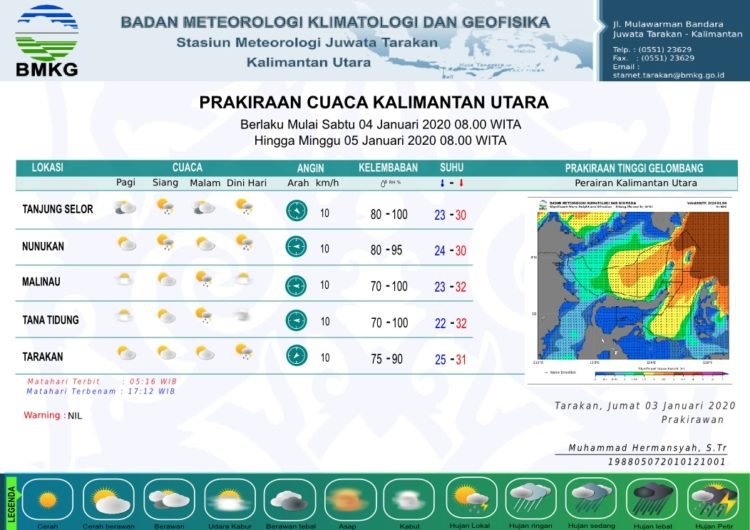Click the Perairan Kalimantan Utara subheading
This screenshot has height=530, width=750.
pos(636,183)
